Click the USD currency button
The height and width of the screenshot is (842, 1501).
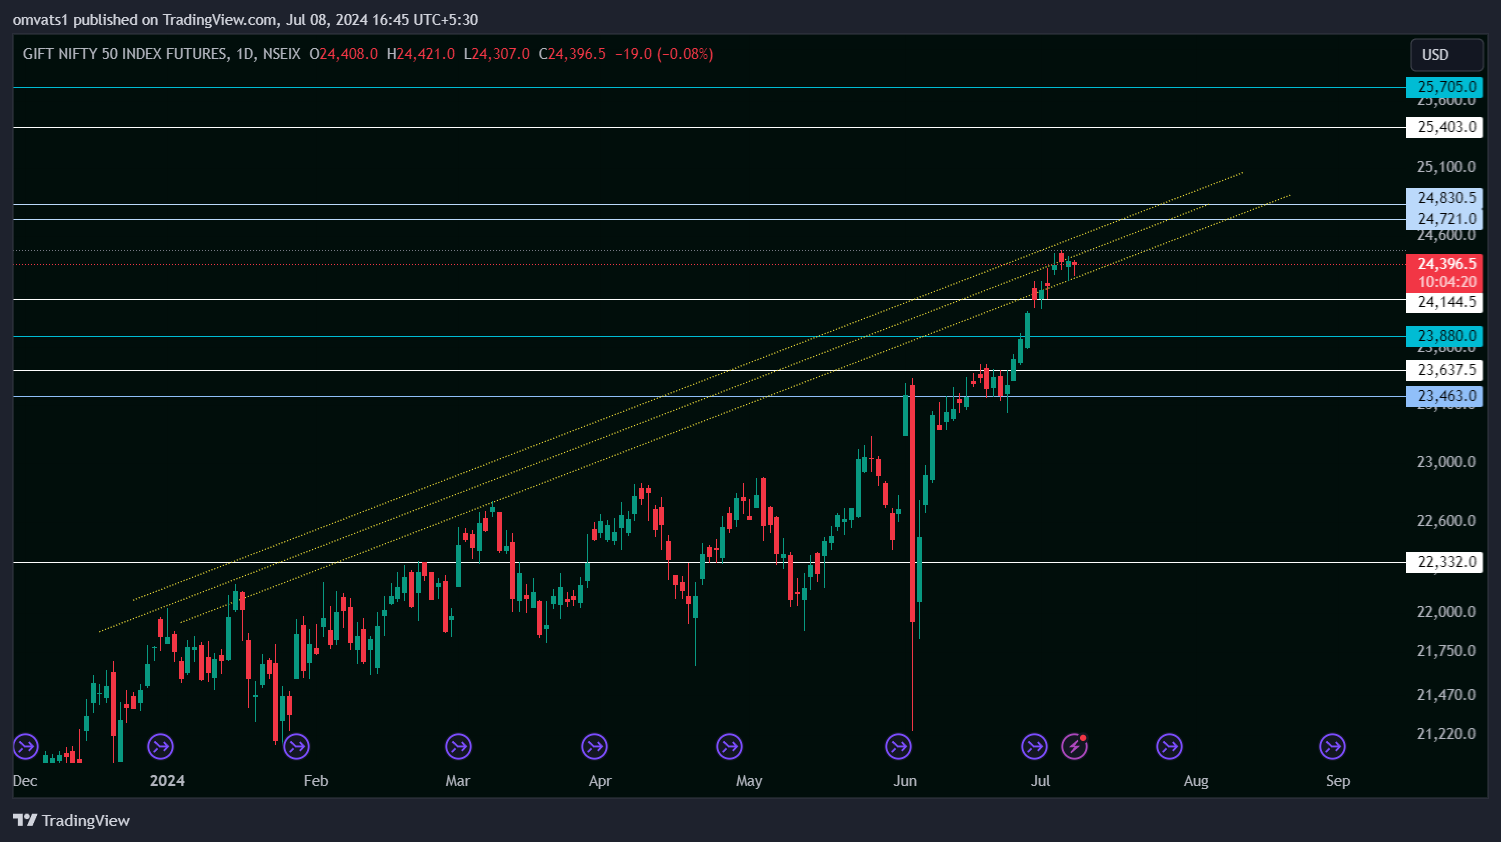point(1446,55)
